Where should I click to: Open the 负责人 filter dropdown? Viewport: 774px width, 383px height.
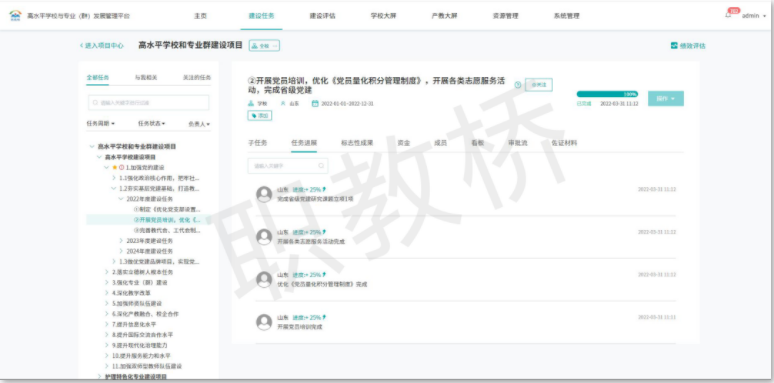click(x=199, y=124)
